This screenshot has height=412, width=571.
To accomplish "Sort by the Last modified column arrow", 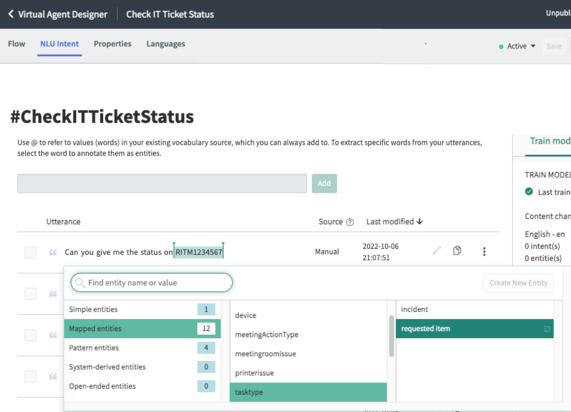I will pyautogui.click(x=420, y=221).
